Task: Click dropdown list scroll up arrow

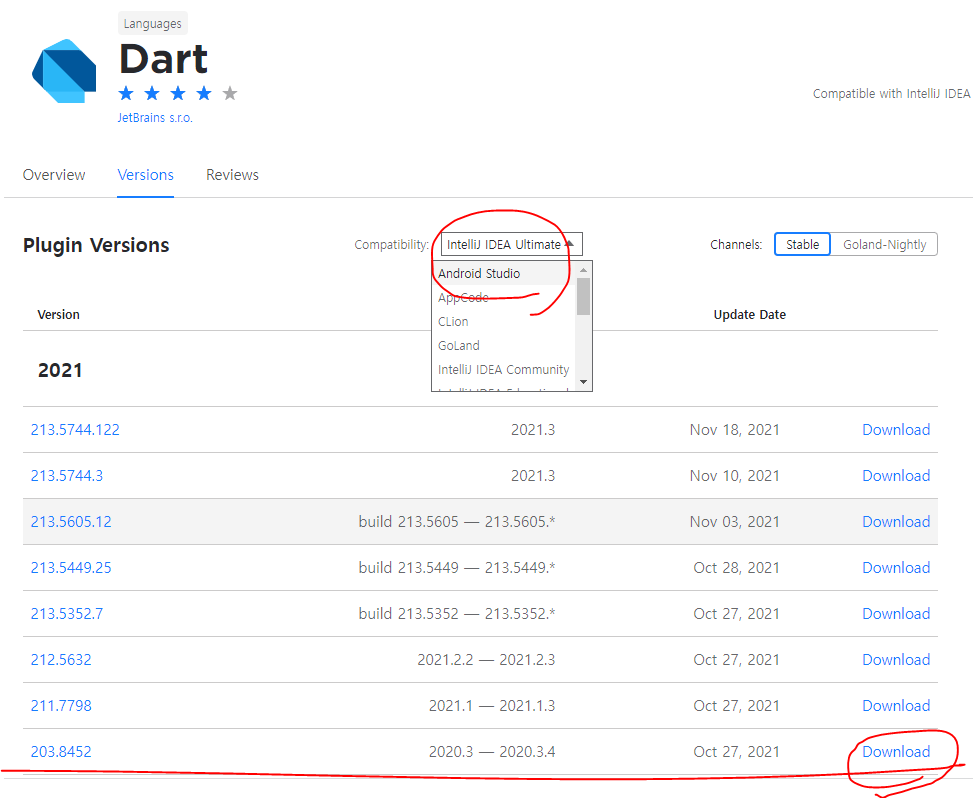Action: (583, 270)
